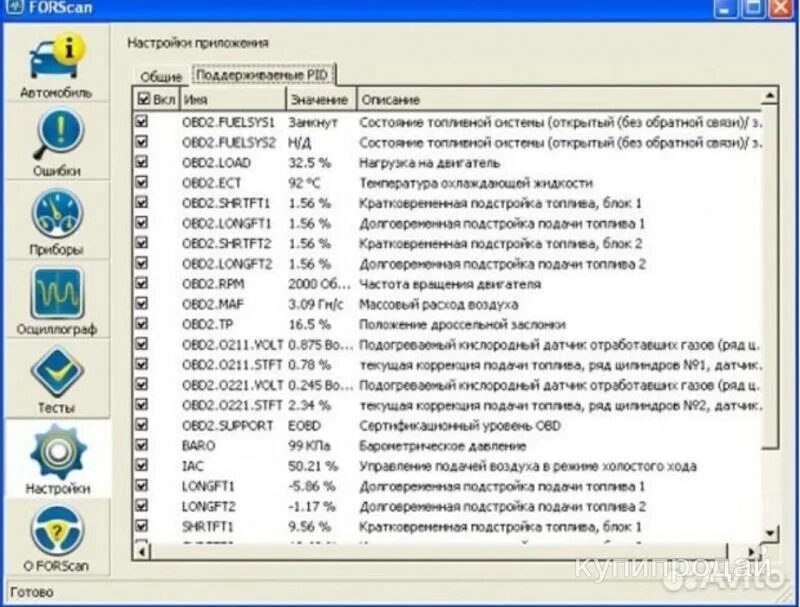Image resolution: width=800 pixels, height=607 pixels.
Task: Open the Автомобиль vehicle info section
Action: coord(56,65)
